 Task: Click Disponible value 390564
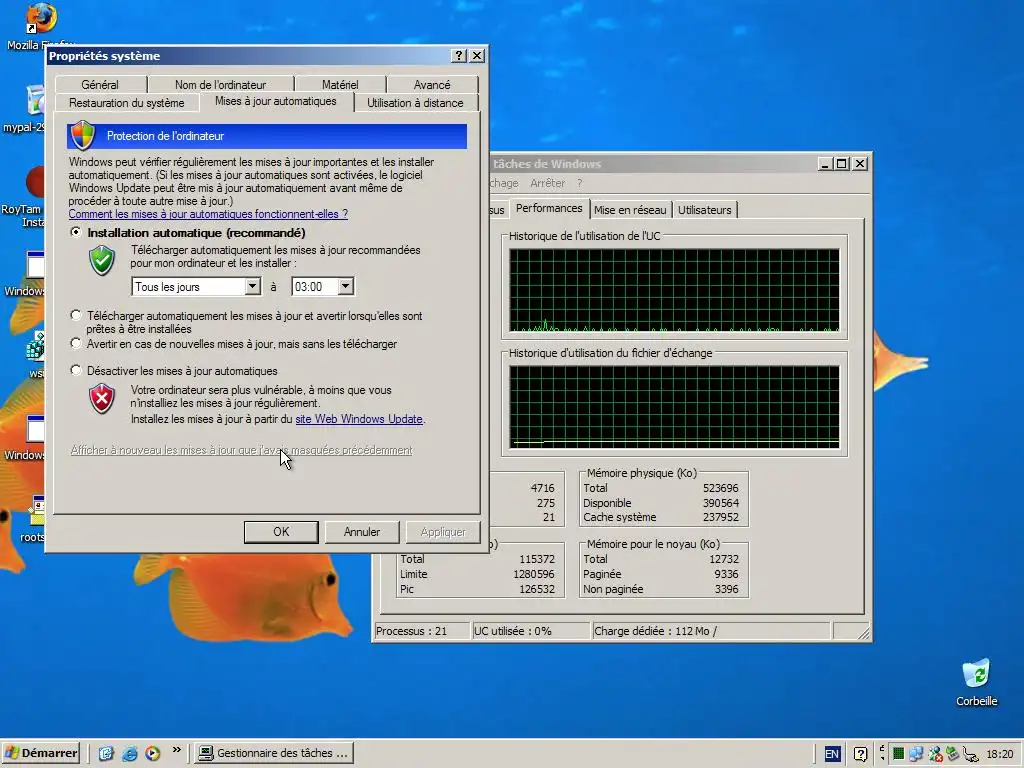(720, 503)
